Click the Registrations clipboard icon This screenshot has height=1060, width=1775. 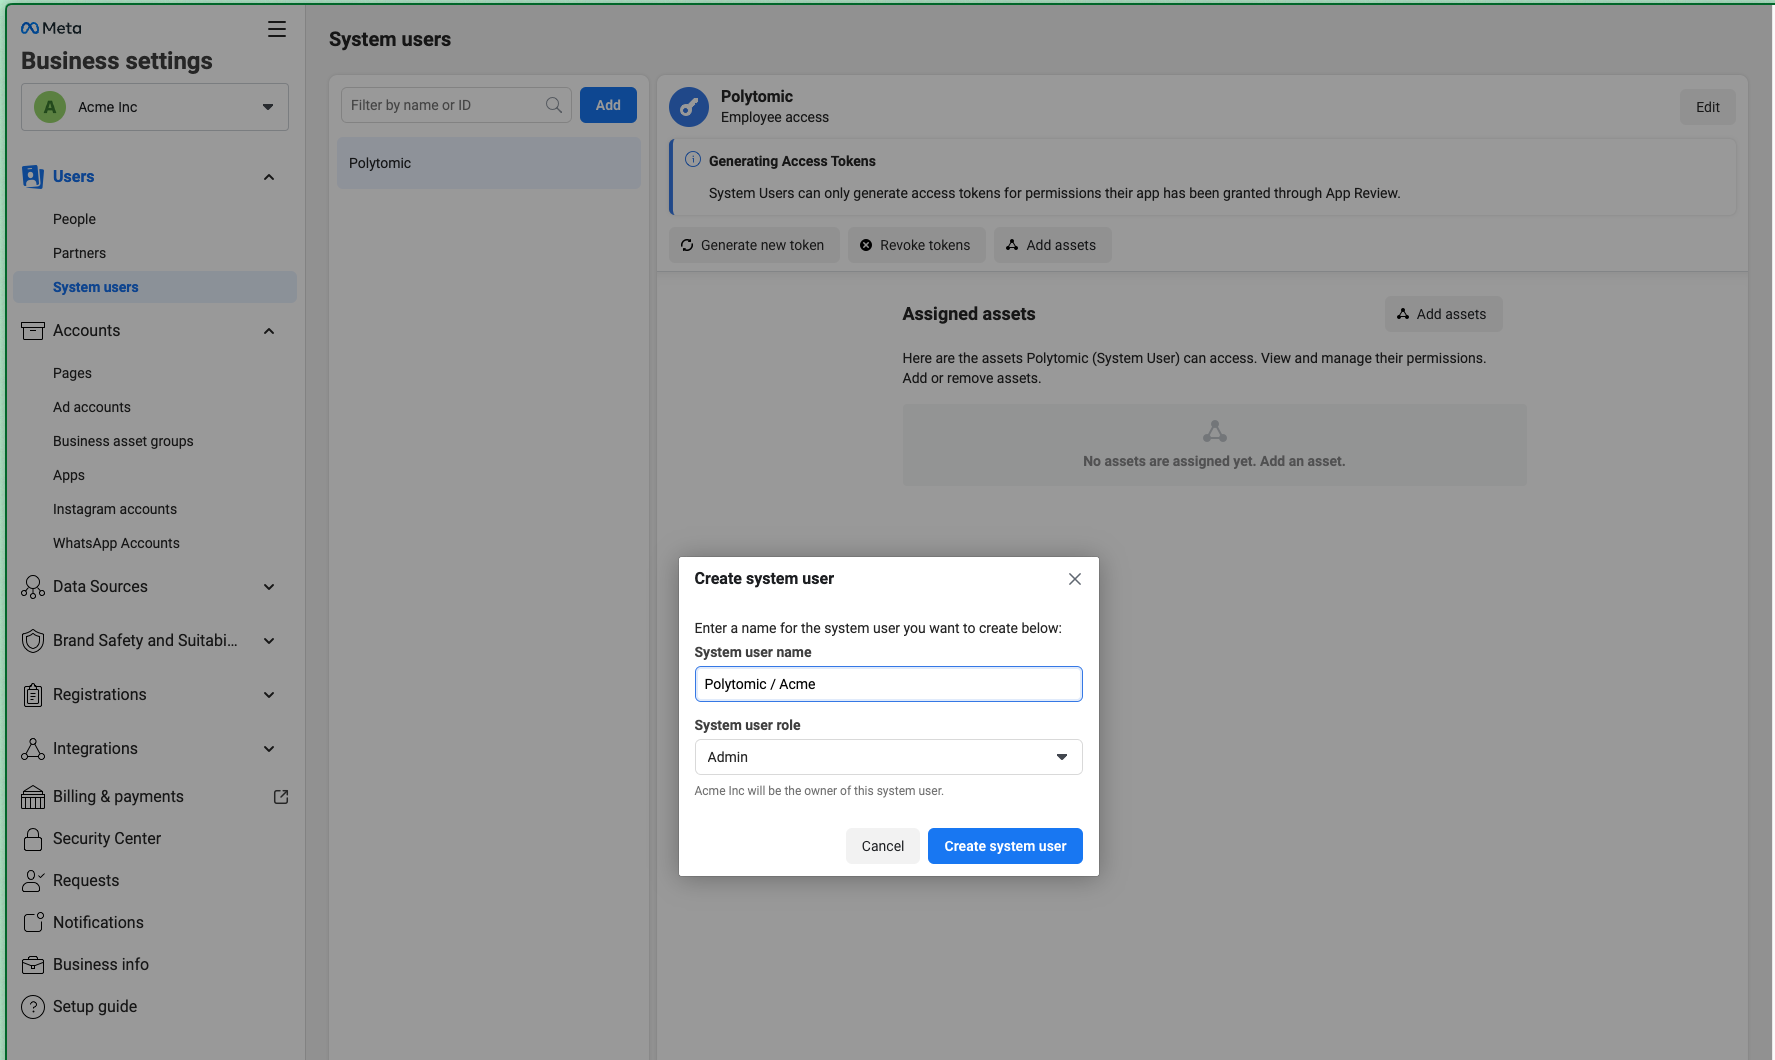(33, 695)
